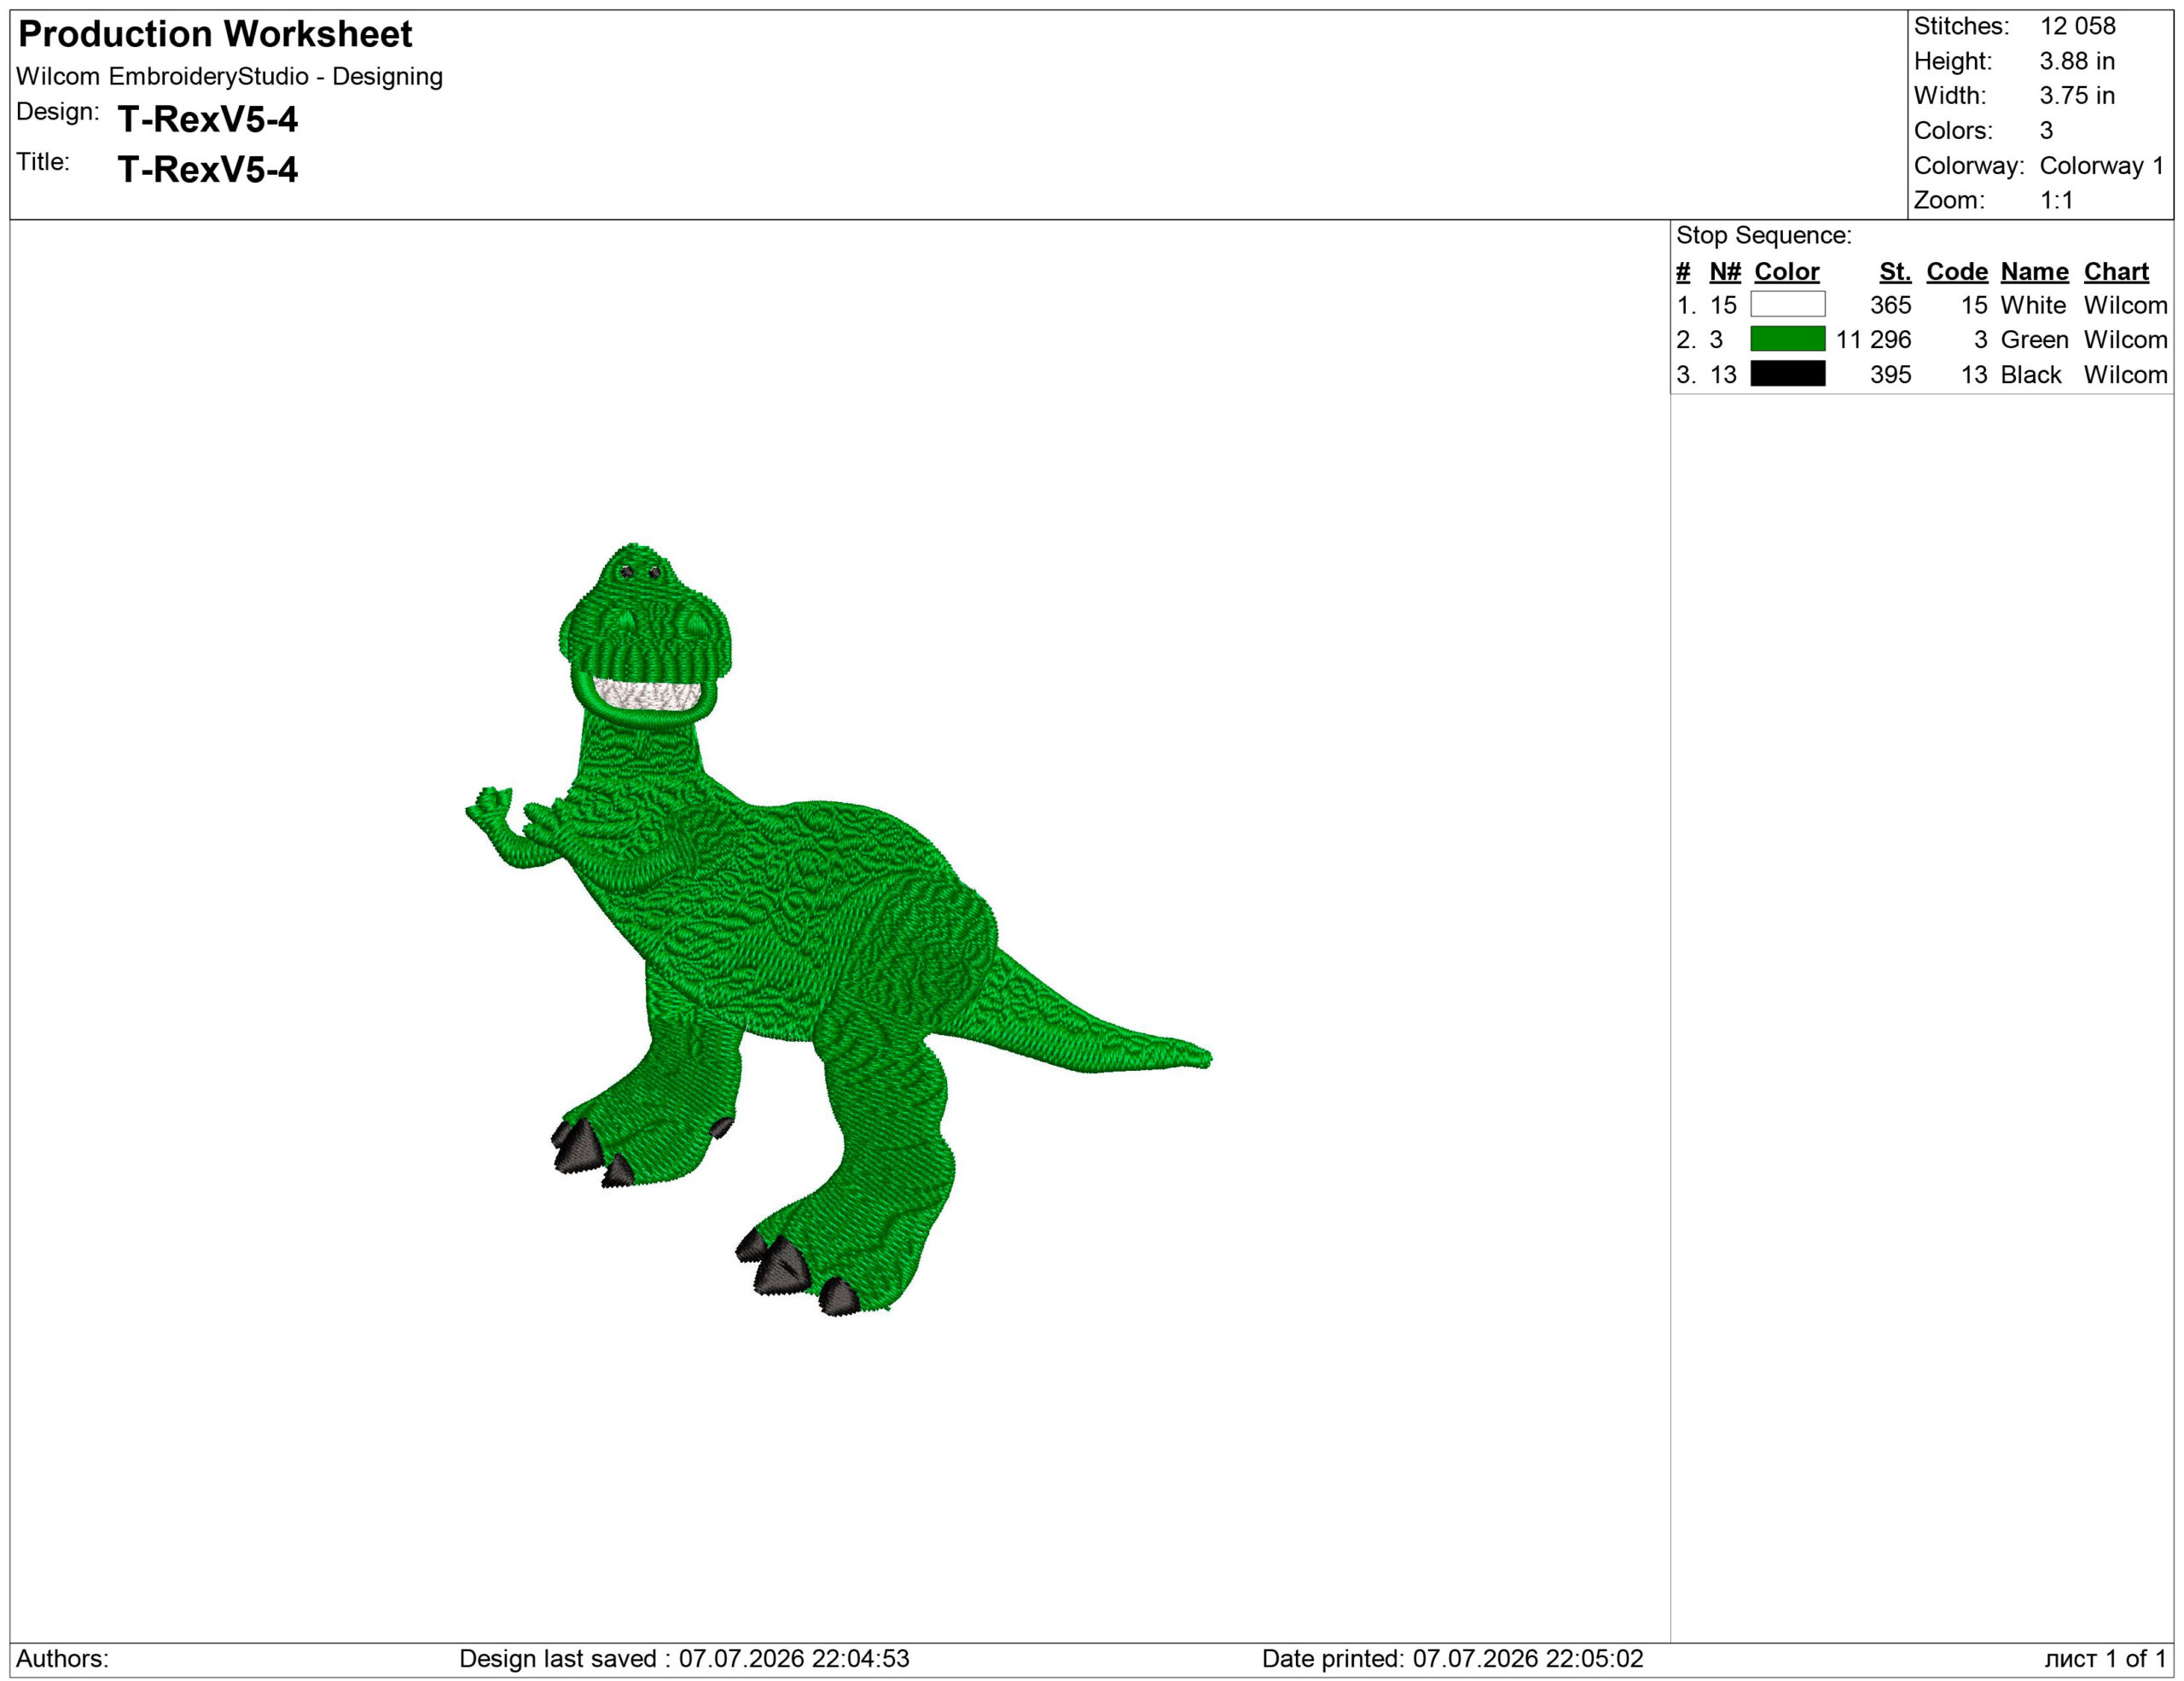The image size is (2184, 1681).
Task: Click the color name 'Green'
Action: 2034,340
